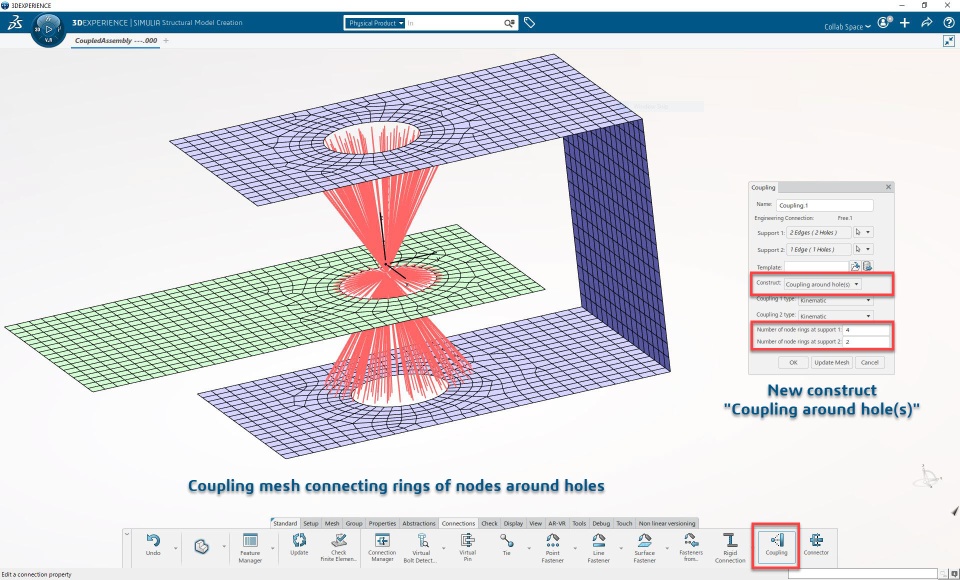960x580 pixels.
Task: Click the Support 2 field '1 Edge'
Action: (818, 249)
